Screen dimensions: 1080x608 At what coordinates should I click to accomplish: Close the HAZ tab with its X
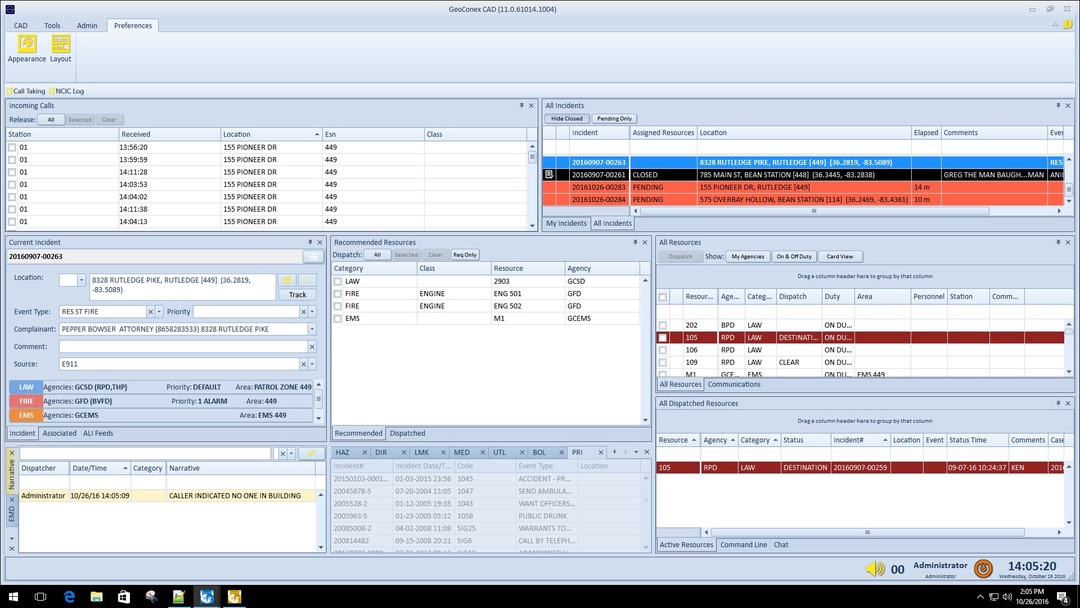364,452
